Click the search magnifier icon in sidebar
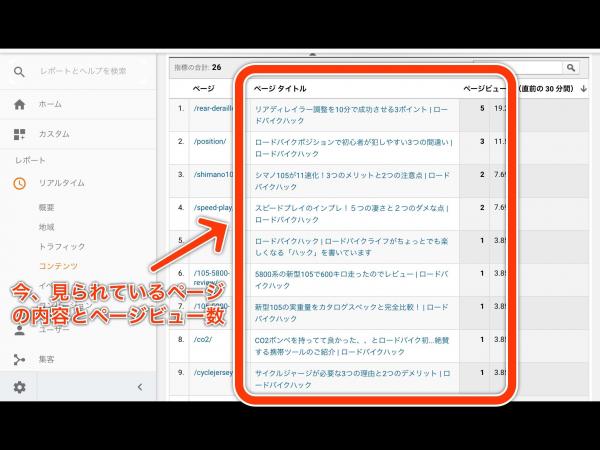Image resolution: width=600 pixels, height=450 pixels. [x=19, y=72]
